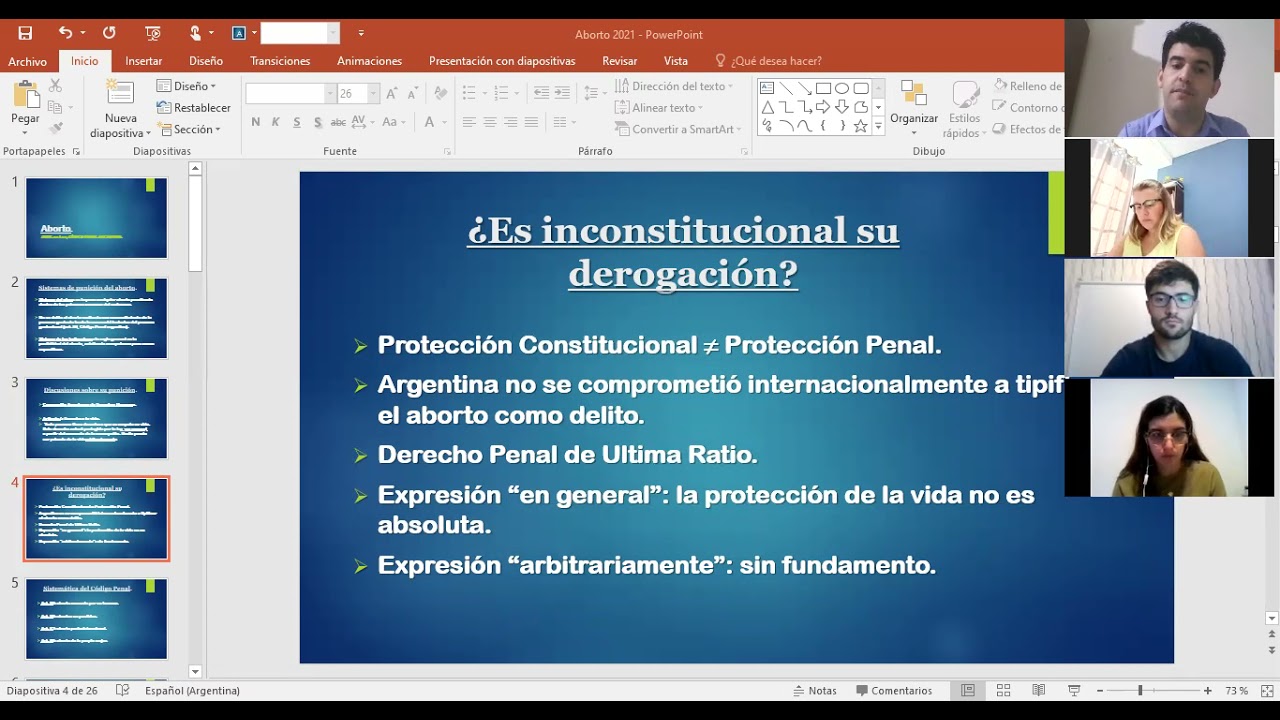The image size is (1280, 720).
Task: Align text left in Párrafo group
Action: (x=469, y=122)
